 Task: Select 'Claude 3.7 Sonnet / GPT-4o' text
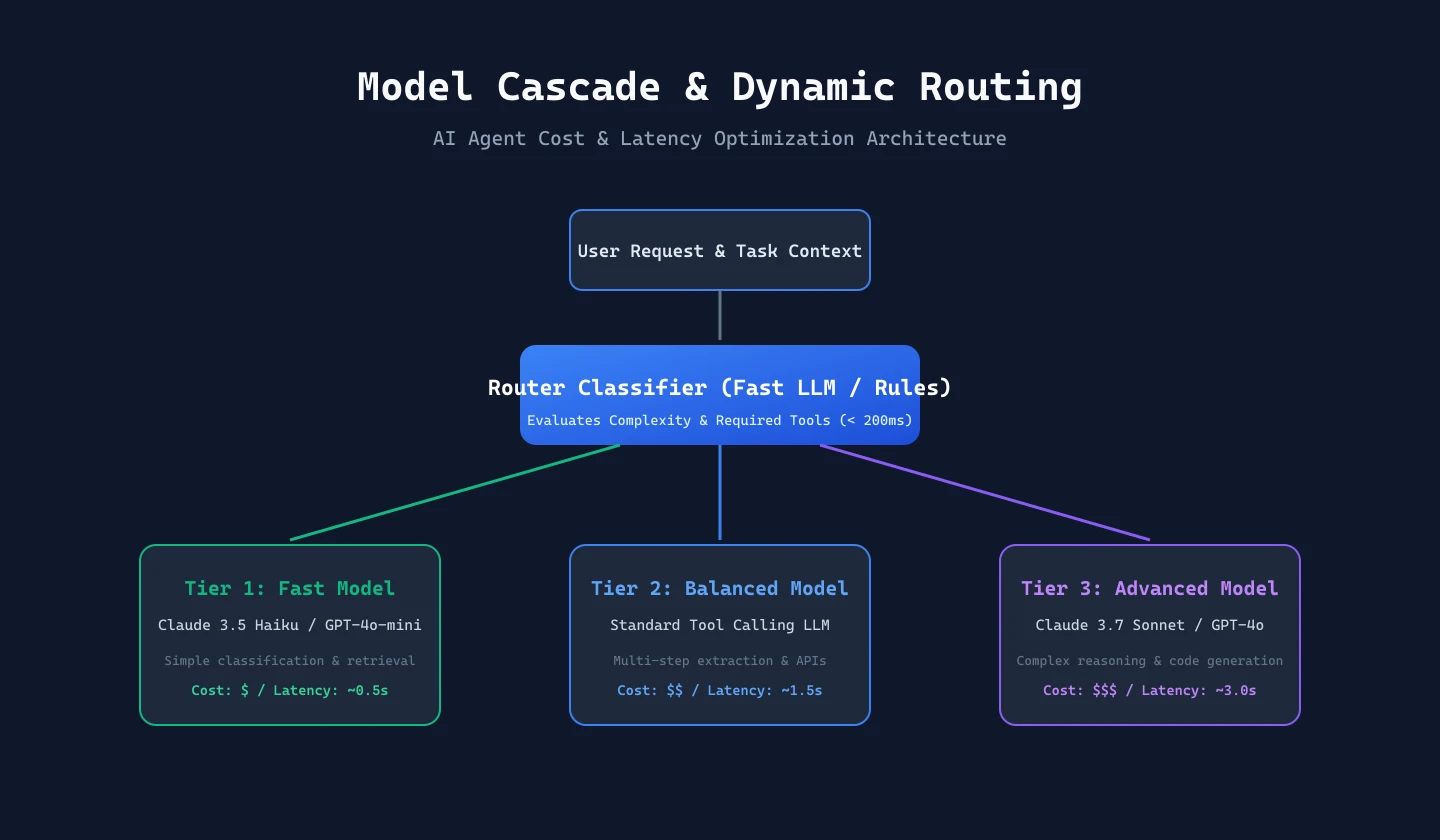click(1150, 625)
